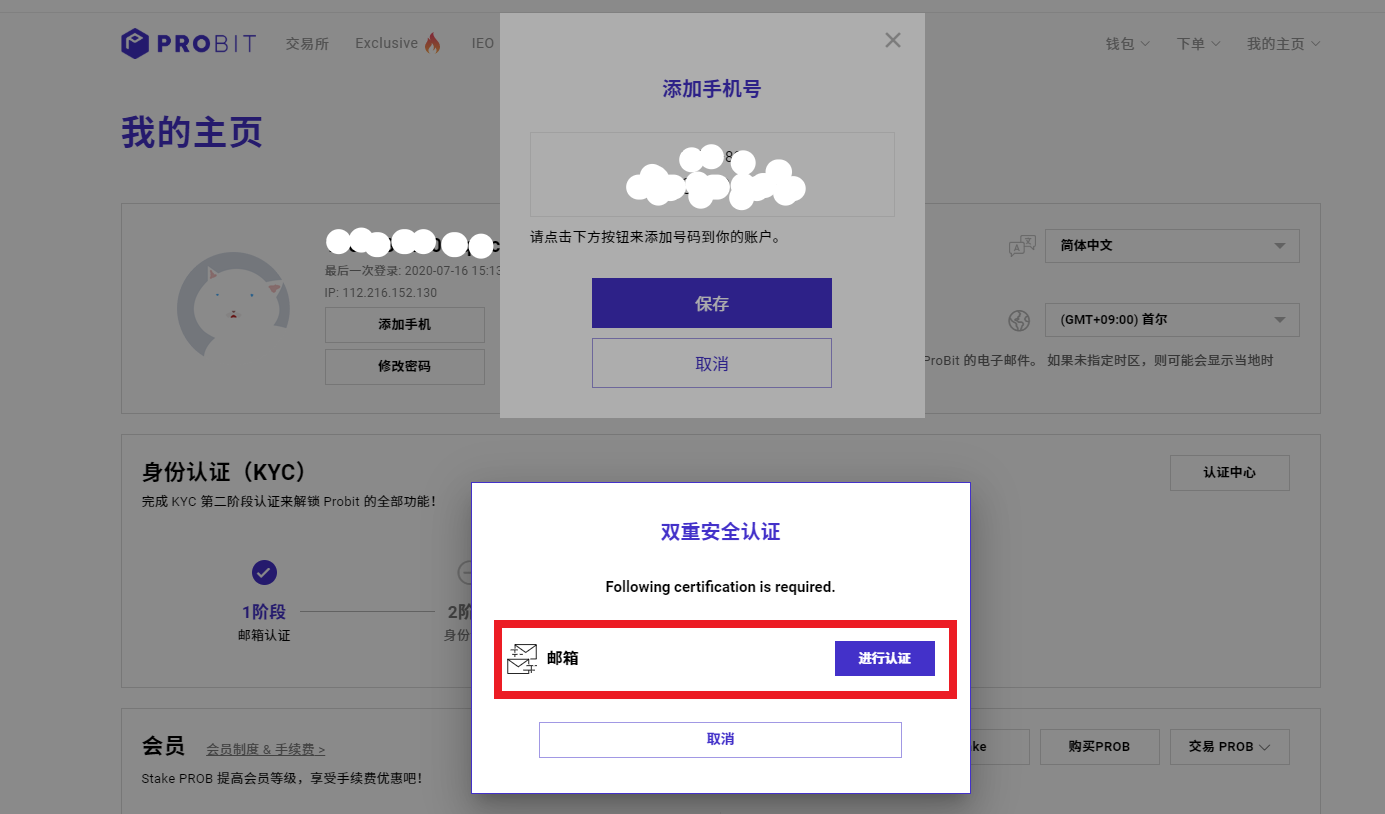Expand the 交易 PROB dropdown button
This screenshot has height=814, width=1385.
tap(1229, 747)
